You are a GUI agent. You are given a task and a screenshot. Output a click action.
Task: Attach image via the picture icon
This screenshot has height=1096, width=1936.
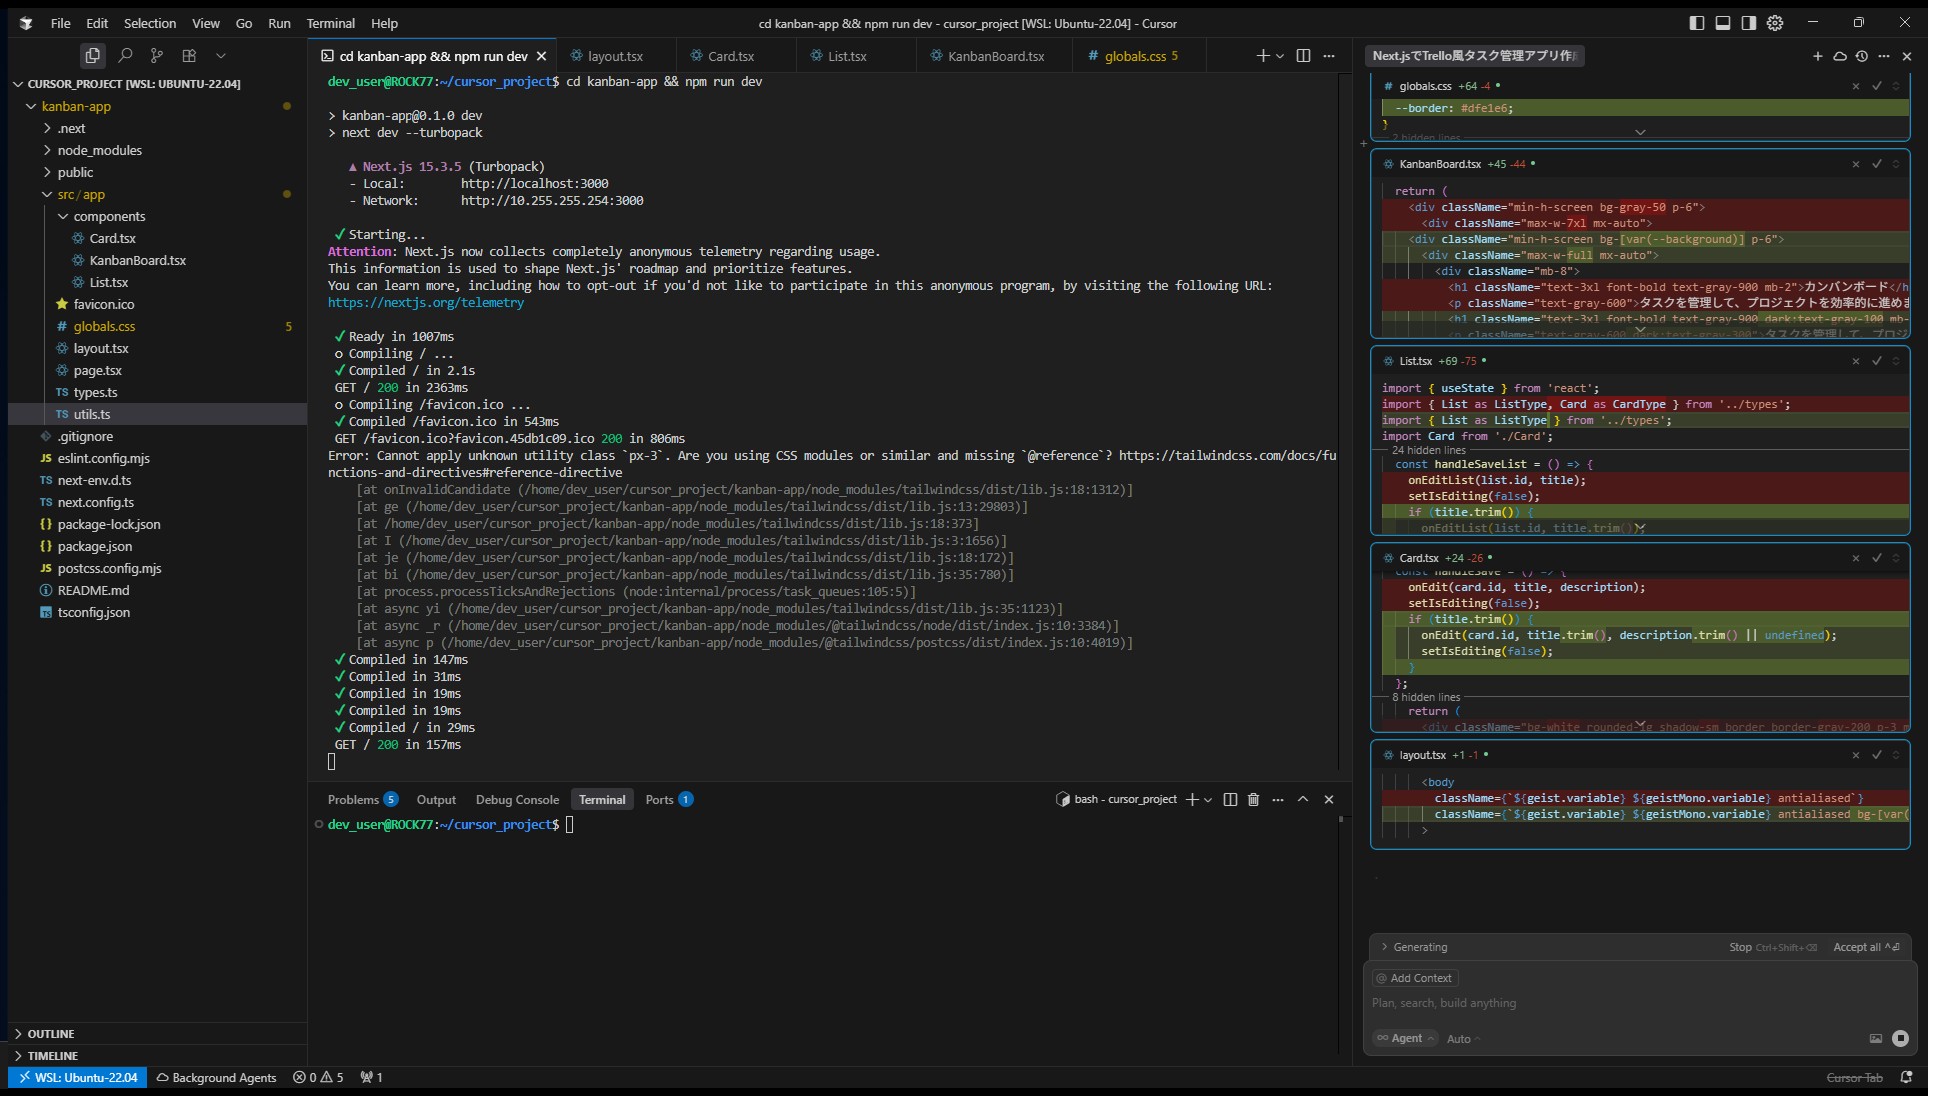(x=1875, y=1038)
